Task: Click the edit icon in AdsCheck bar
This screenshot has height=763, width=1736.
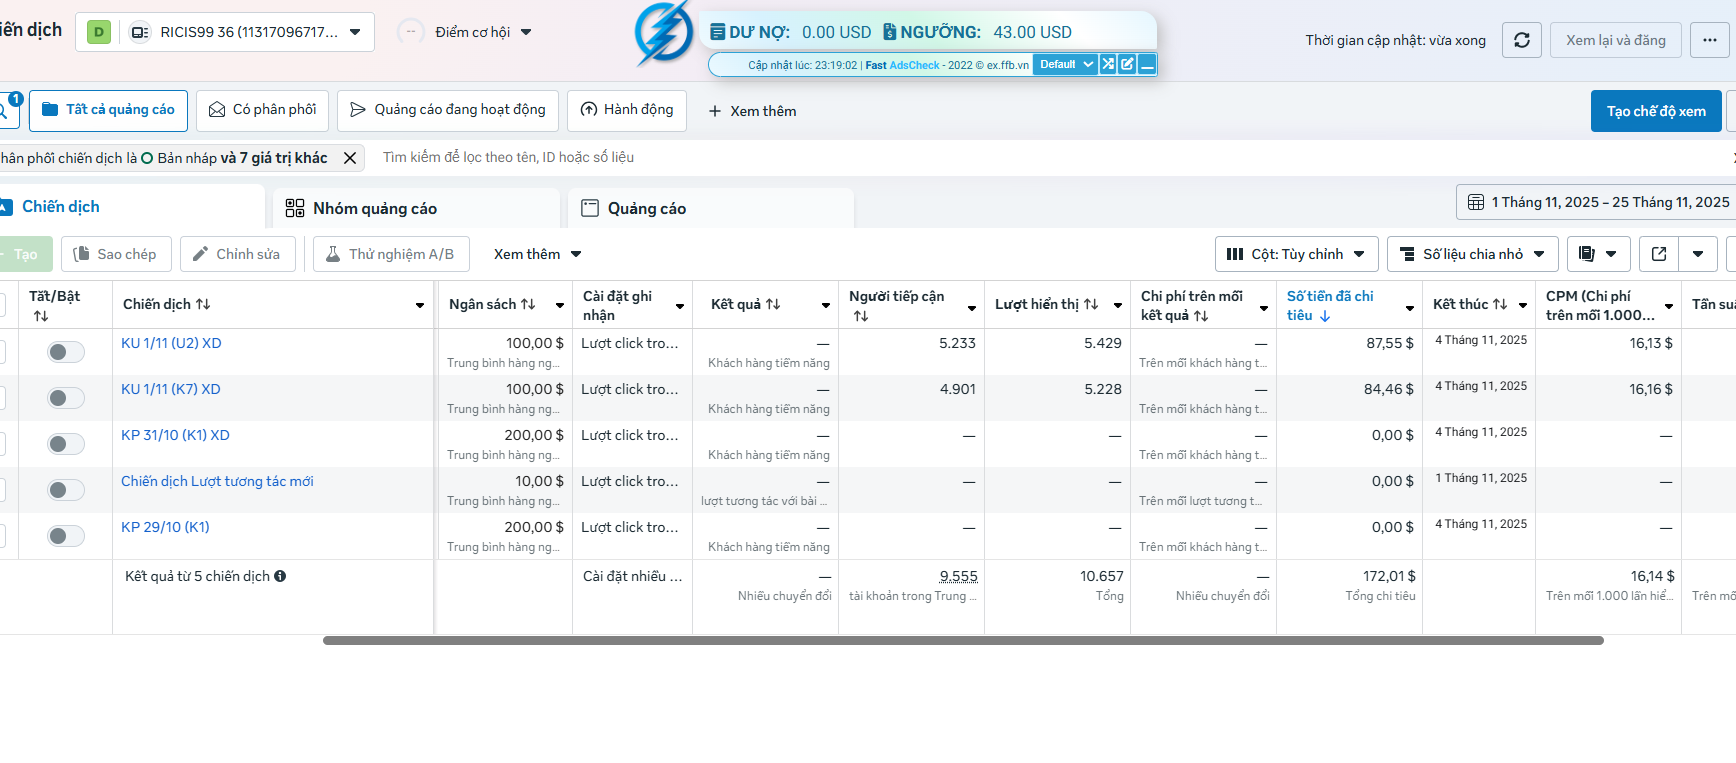Action: (x=1127, y=64)
